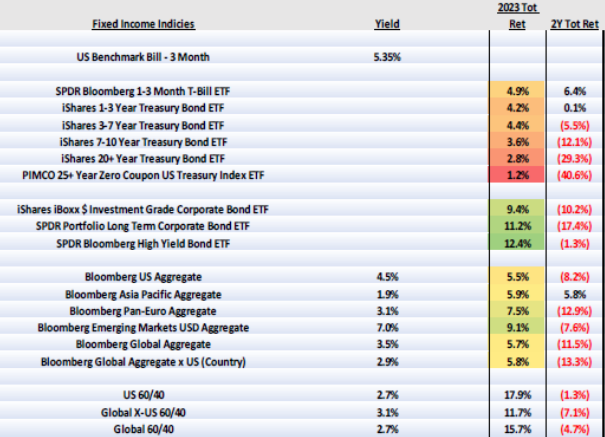This screenshot has width=605, height=437.
Task: Select the 5.35% yield value
Action: pos(386,57)
